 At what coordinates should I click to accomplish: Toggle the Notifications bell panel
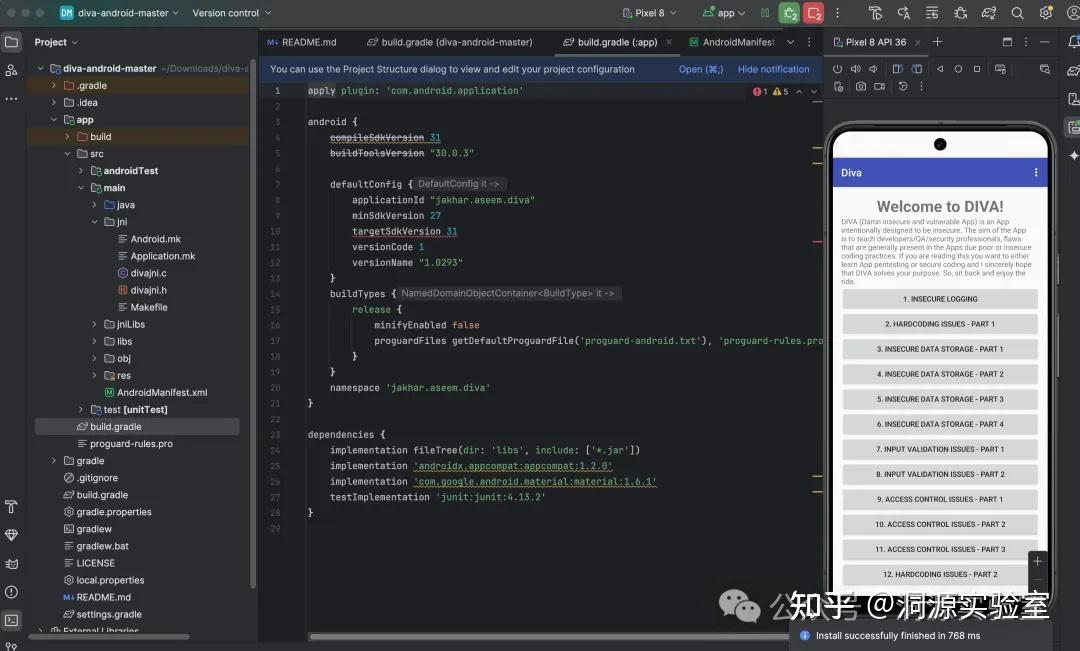pyautogui.click(x=1073, y=42)
